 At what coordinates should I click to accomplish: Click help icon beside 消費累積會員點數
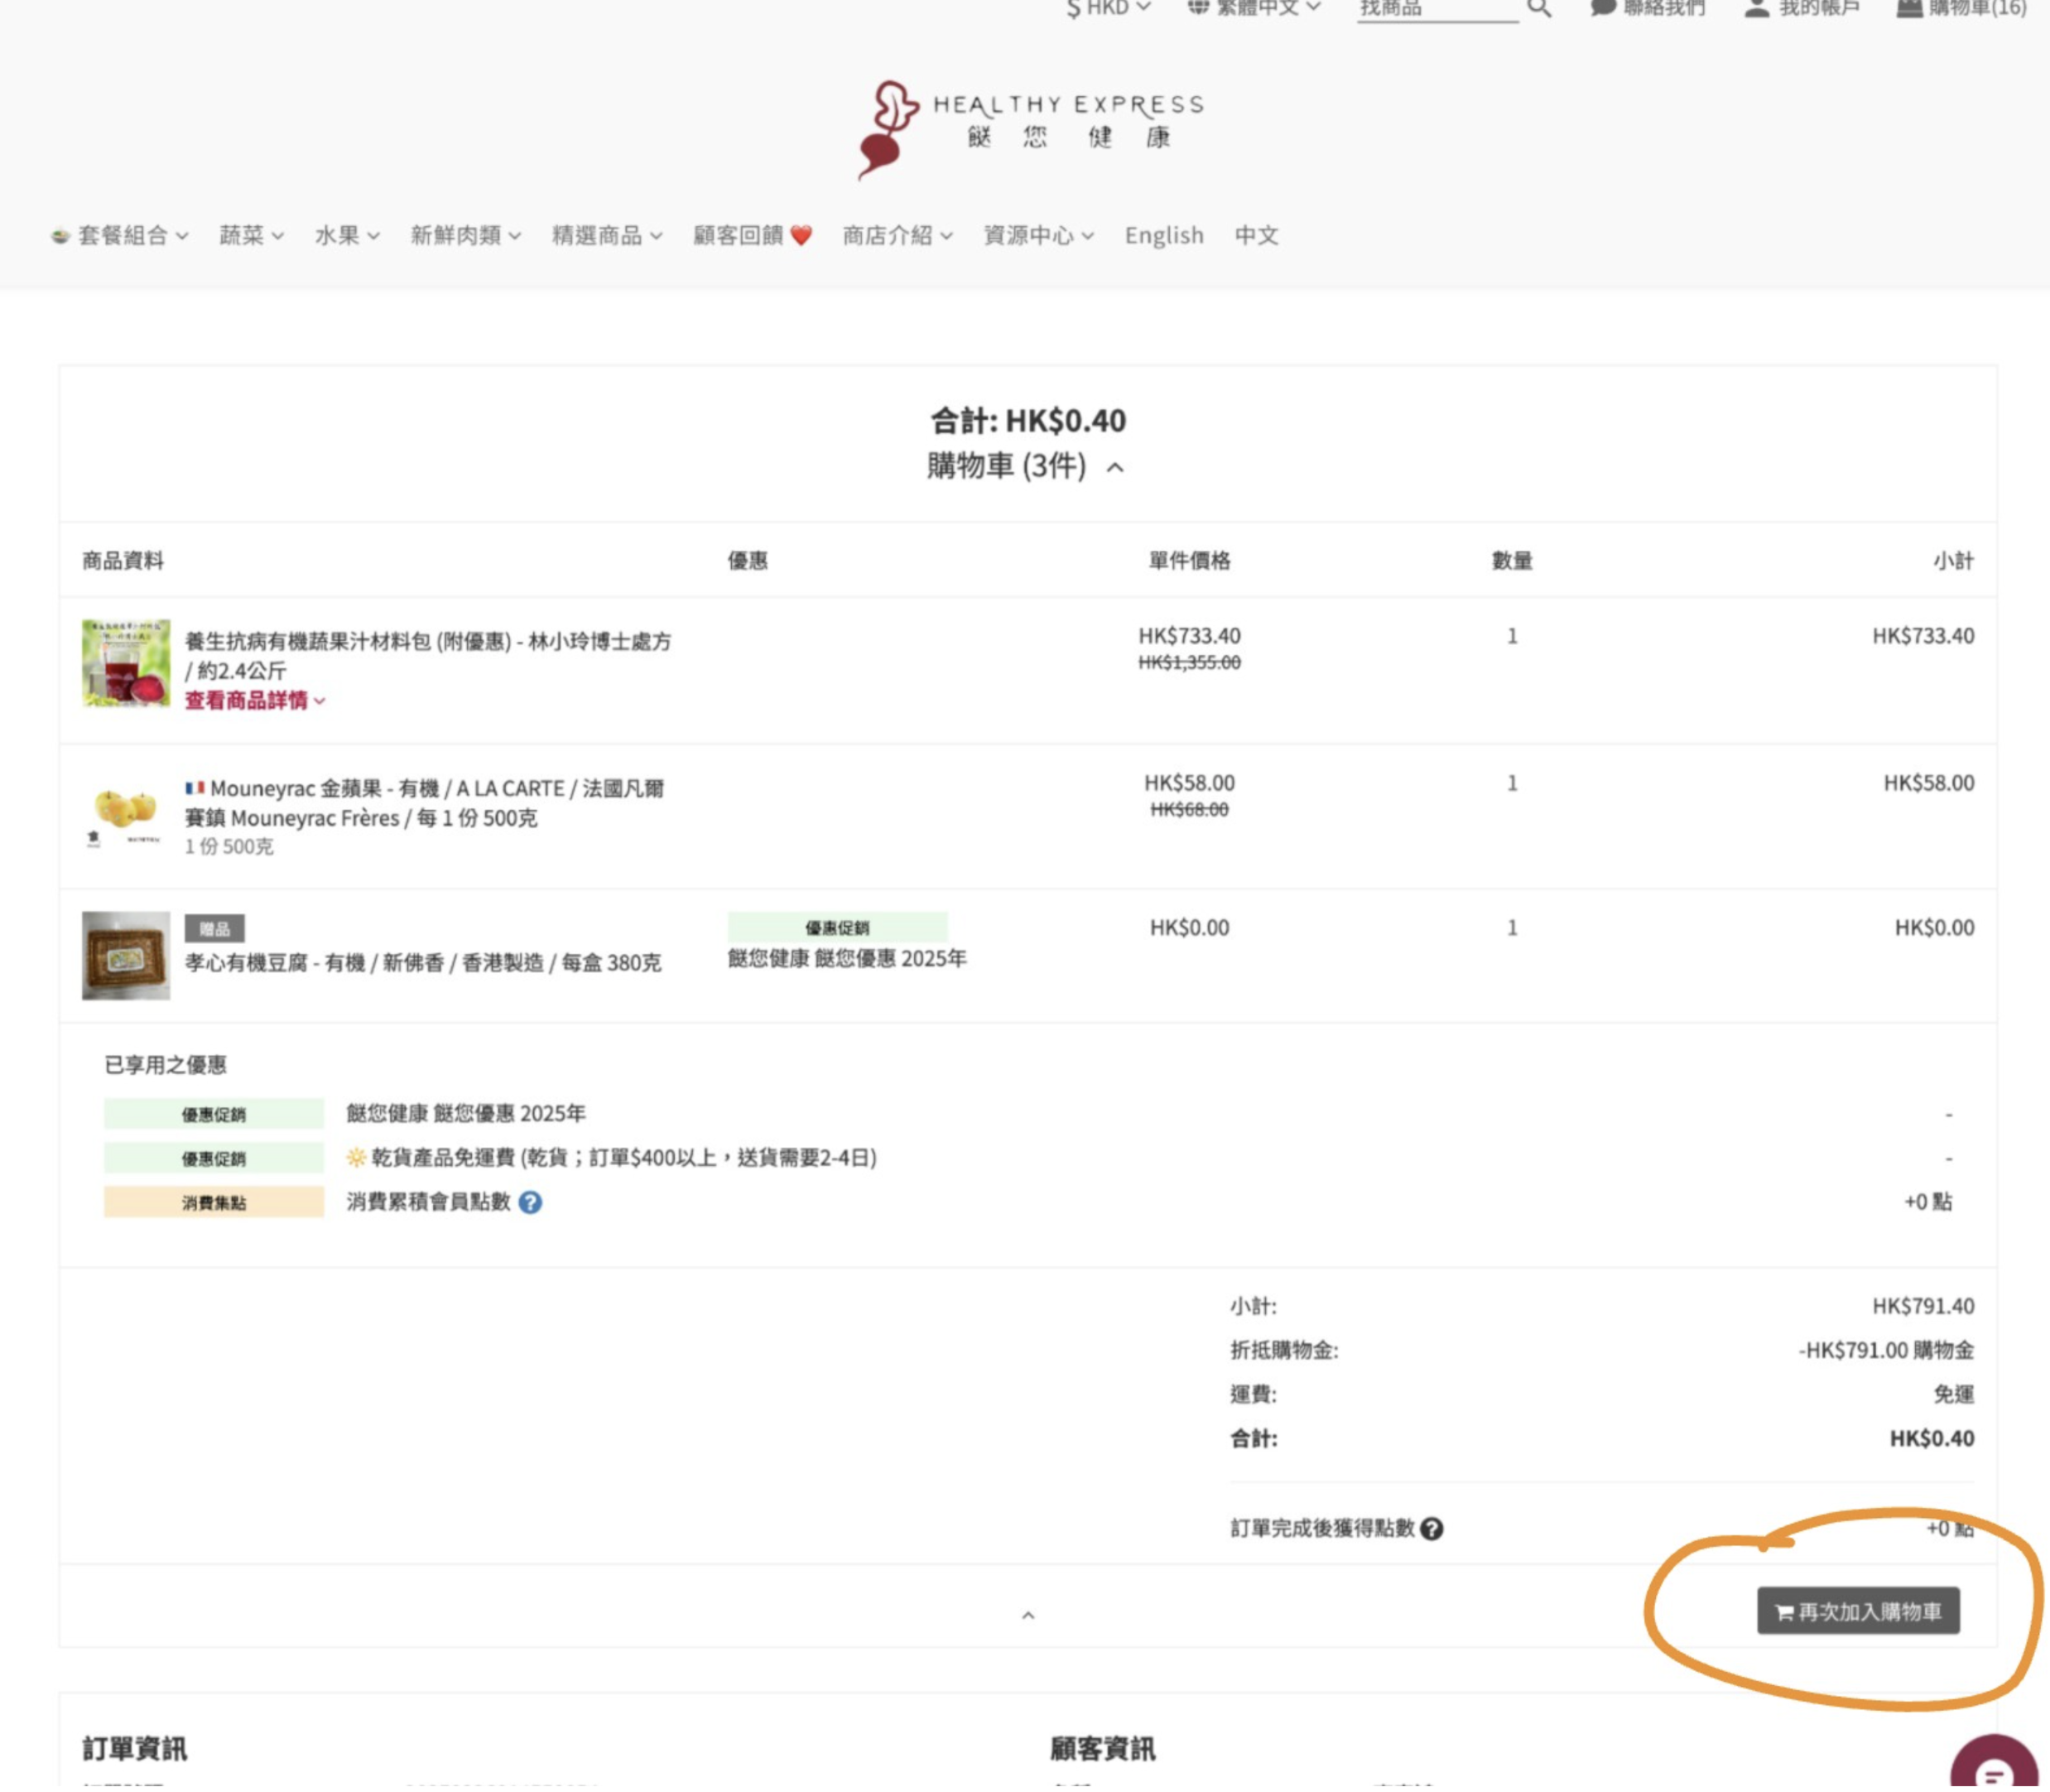pos(531,1202)
